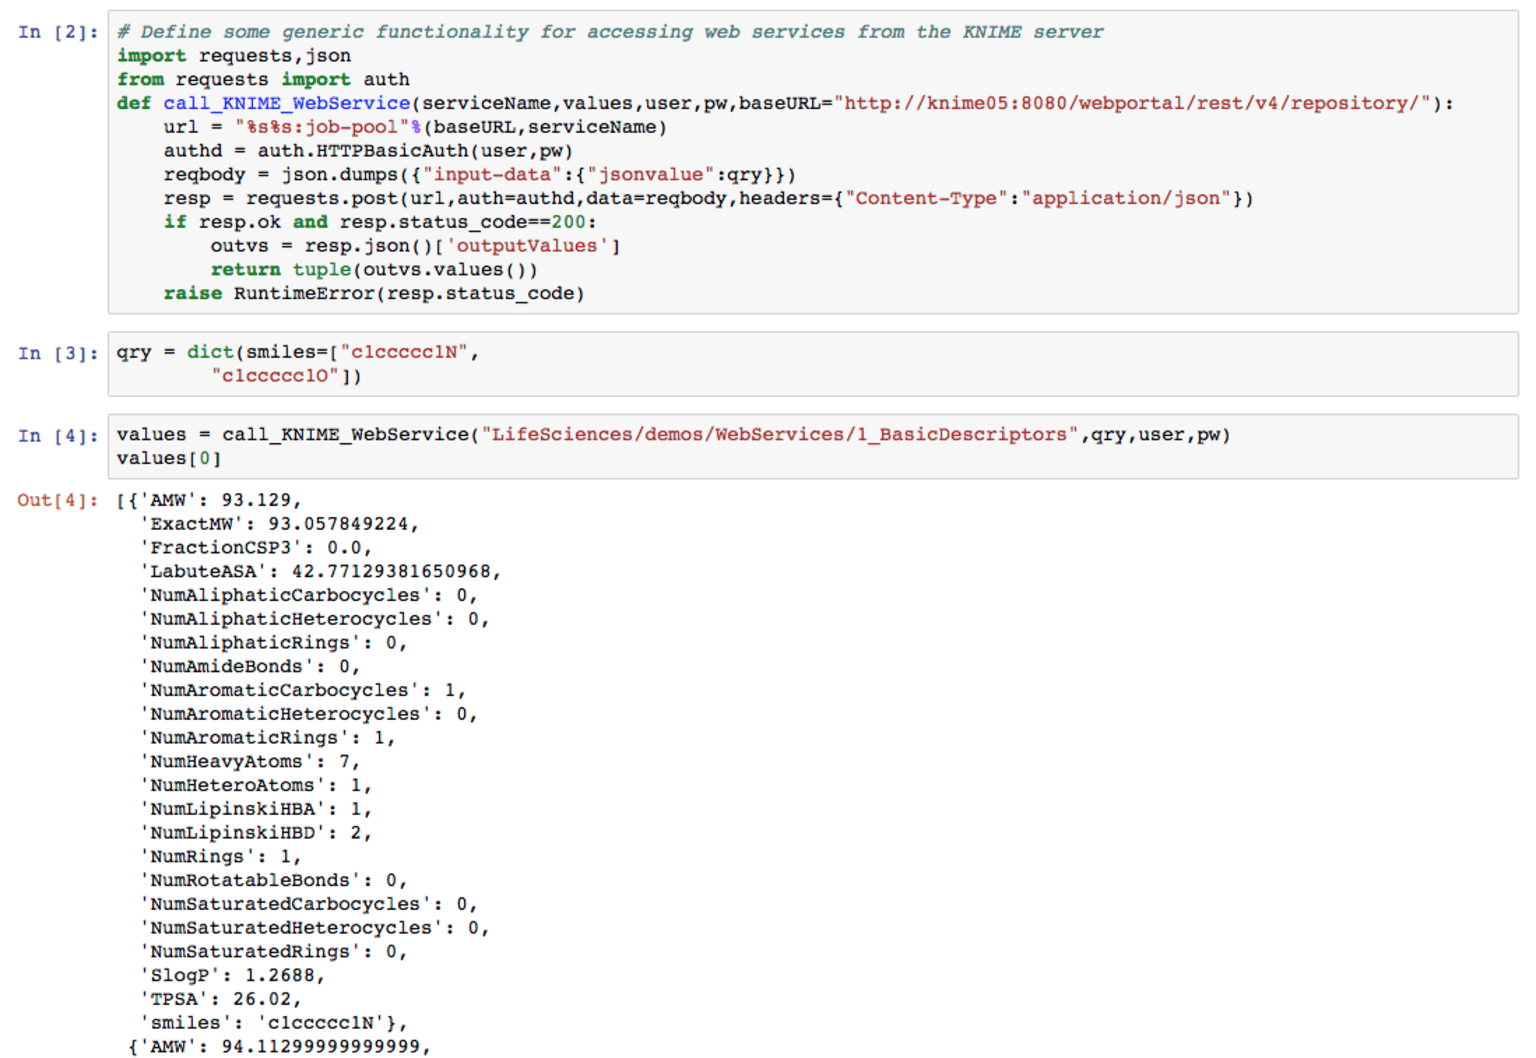Click the 'NumAromaticHeterocycles' output entry
This screenshot has height=1058, width=1536.
tap(309, 715)
